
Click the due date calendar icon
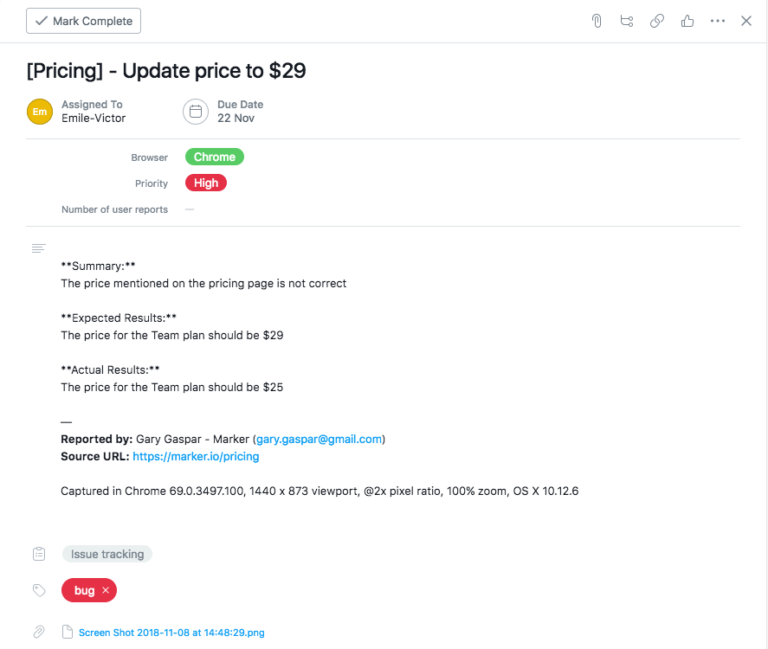pyautogui.click(x=196, y=111)
